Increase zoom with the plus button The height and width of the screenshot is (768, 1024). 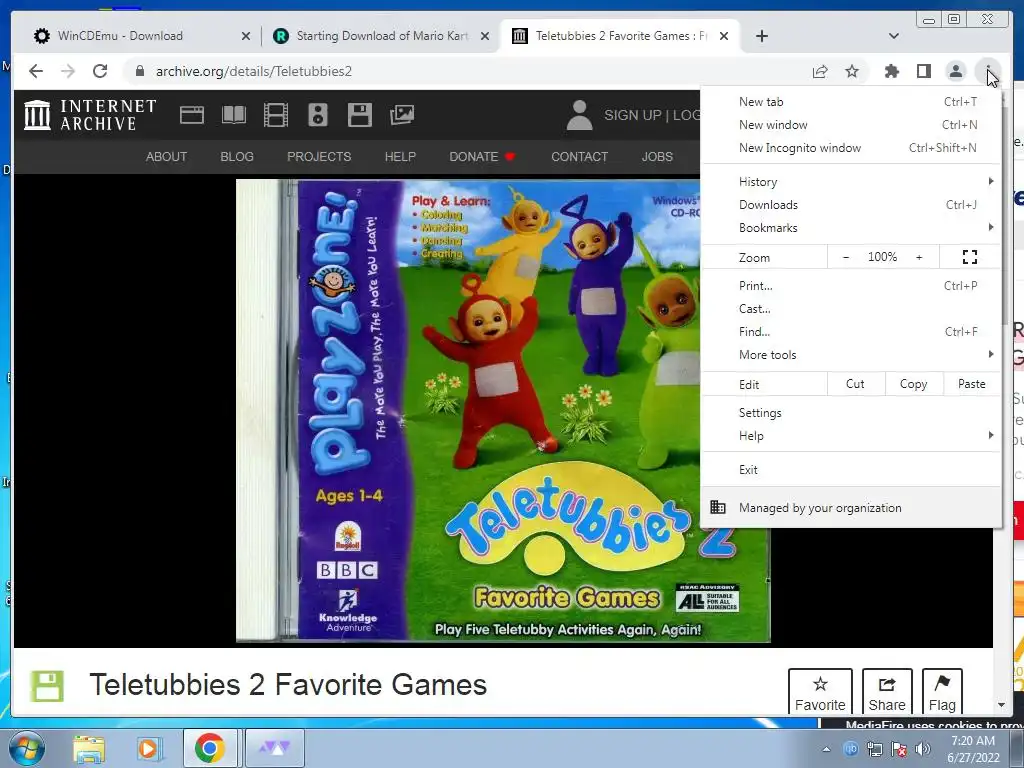919,257
